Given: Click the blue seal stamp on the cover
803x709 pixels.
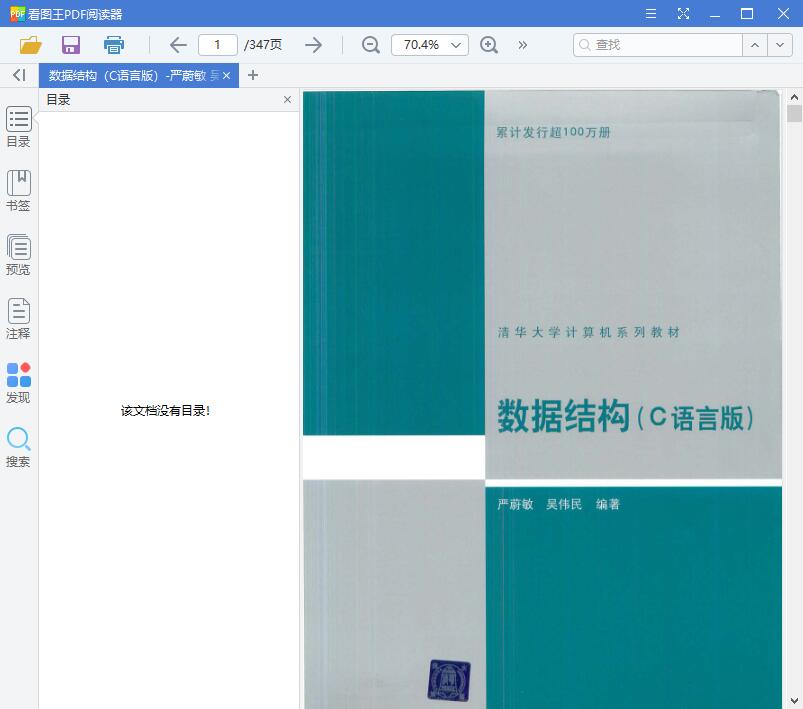Looking at the screenshot, I should pos(449,680).
